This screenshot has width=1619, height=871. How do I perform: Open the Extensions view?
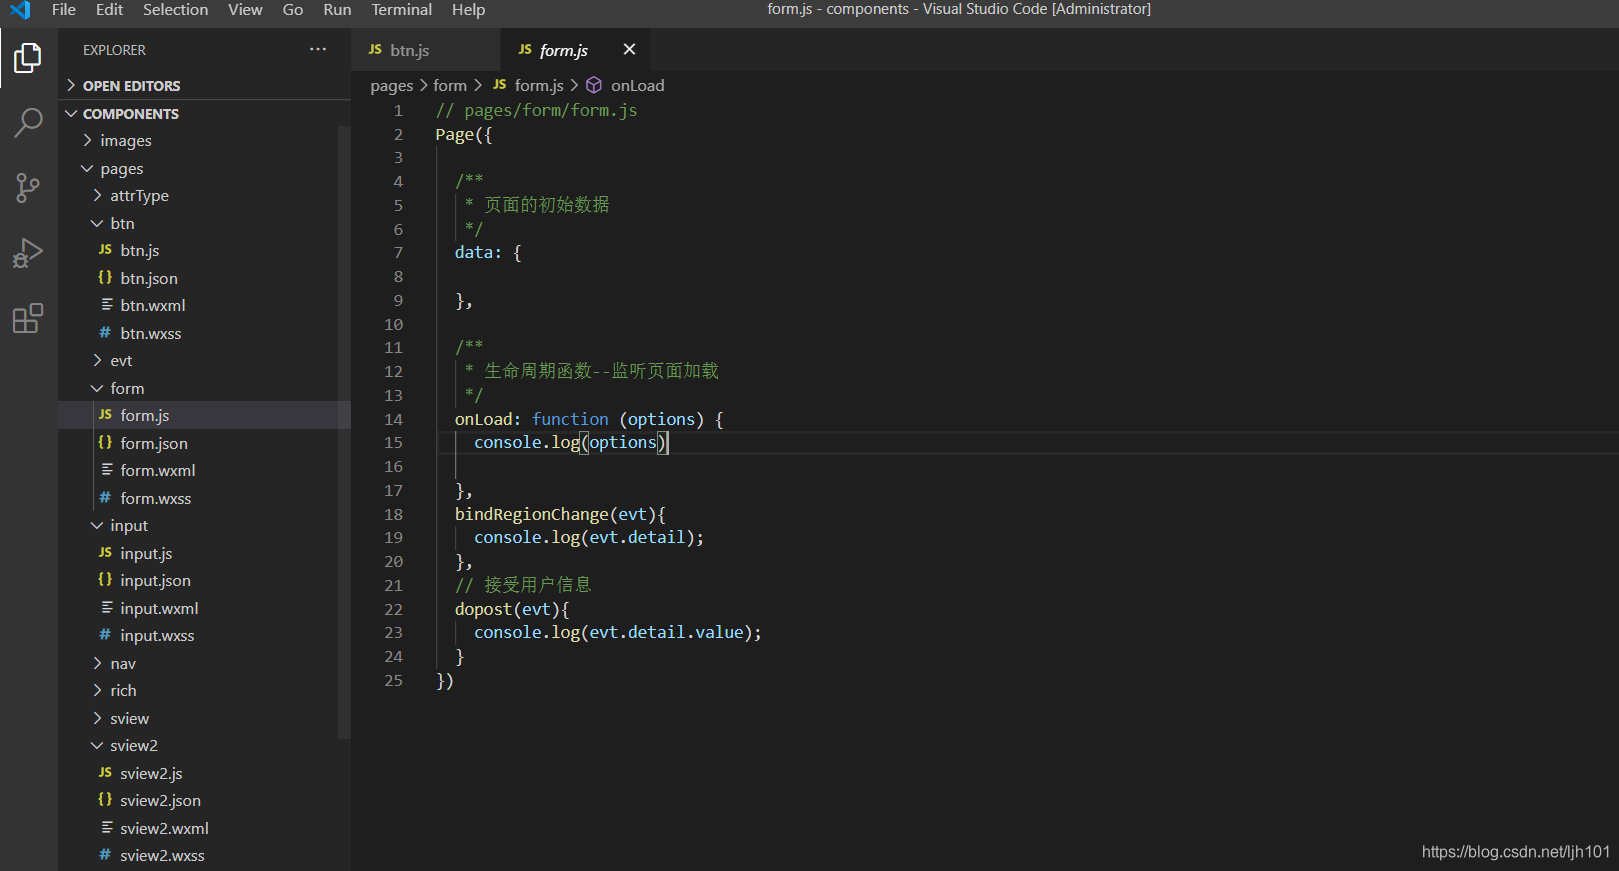pyautogui.click(x=28, y=318)
